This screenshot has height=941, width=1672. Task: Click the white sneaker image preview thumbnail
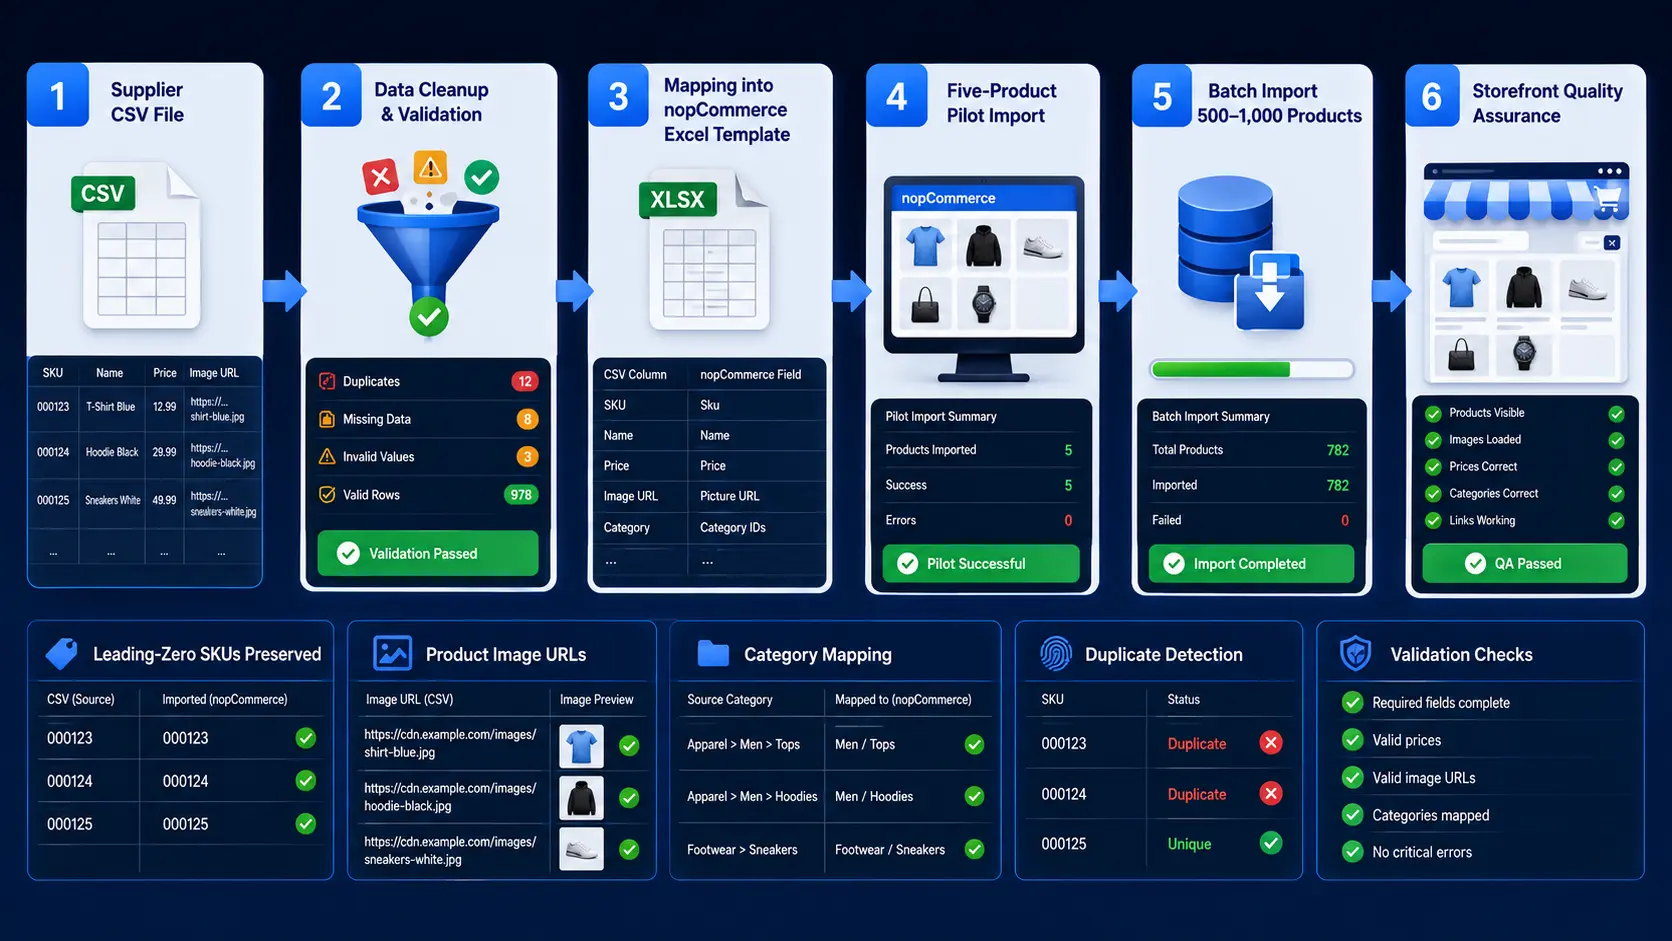(581, 849)
